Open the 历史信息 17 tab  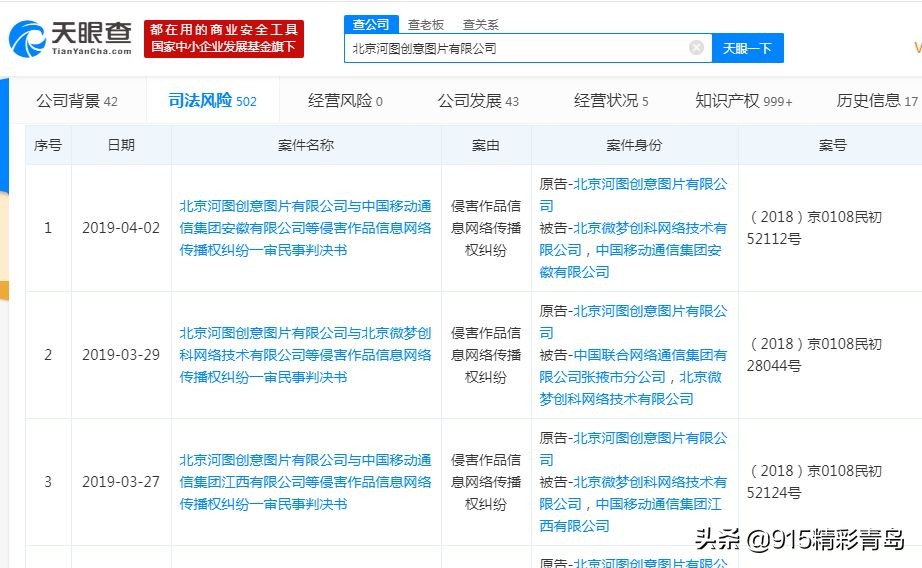click(877, 101)
